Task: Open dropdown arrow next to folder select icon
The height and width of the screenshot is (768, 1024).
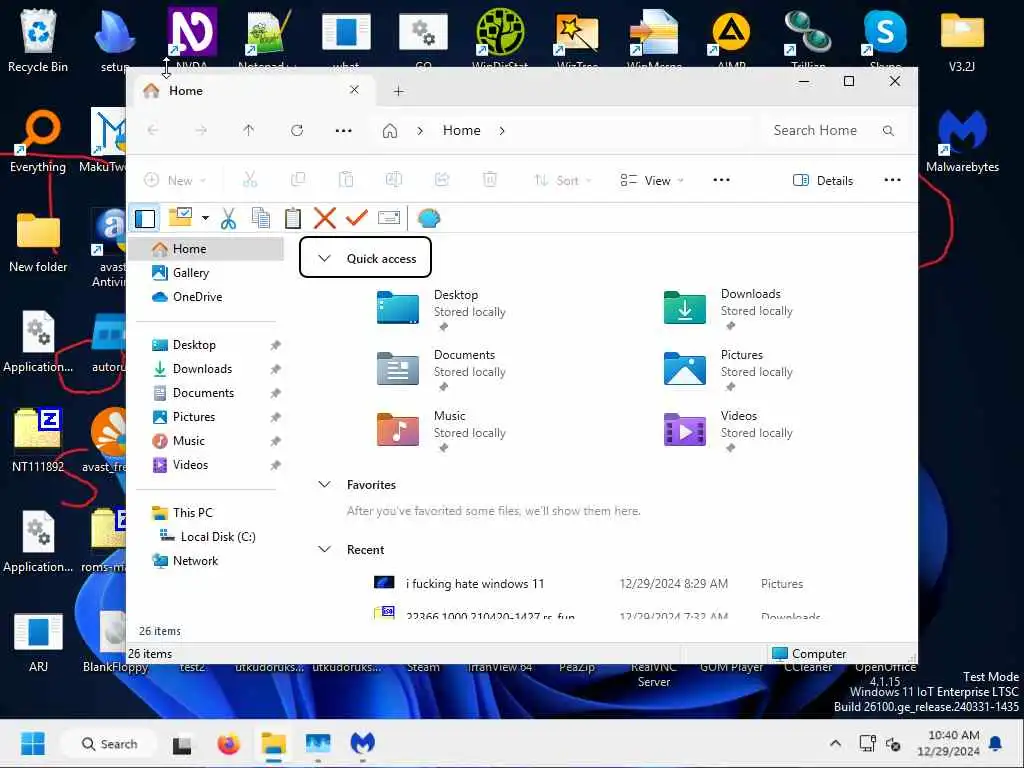Action: pos(205,218)
